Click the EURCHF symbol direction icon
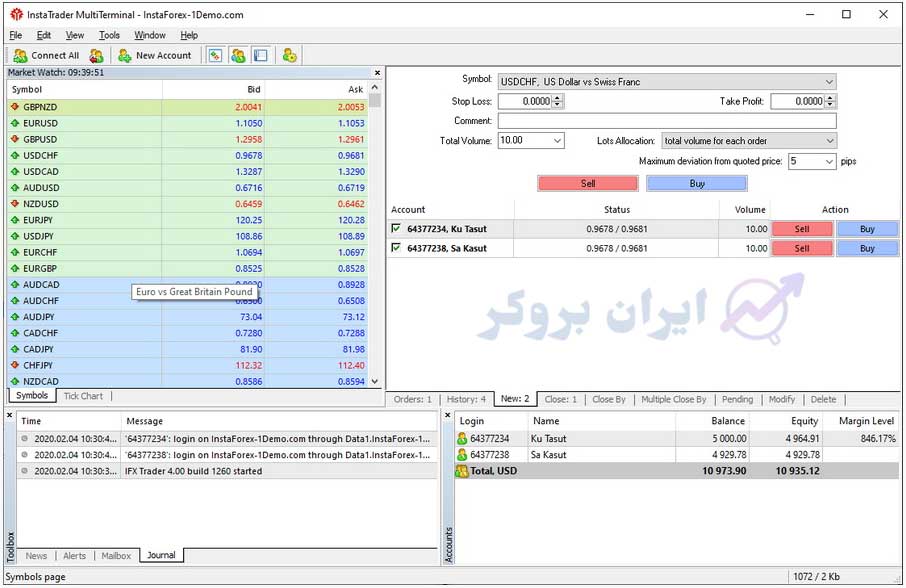The height and width of the screenshot is (588, 906). tap(15, 252)
